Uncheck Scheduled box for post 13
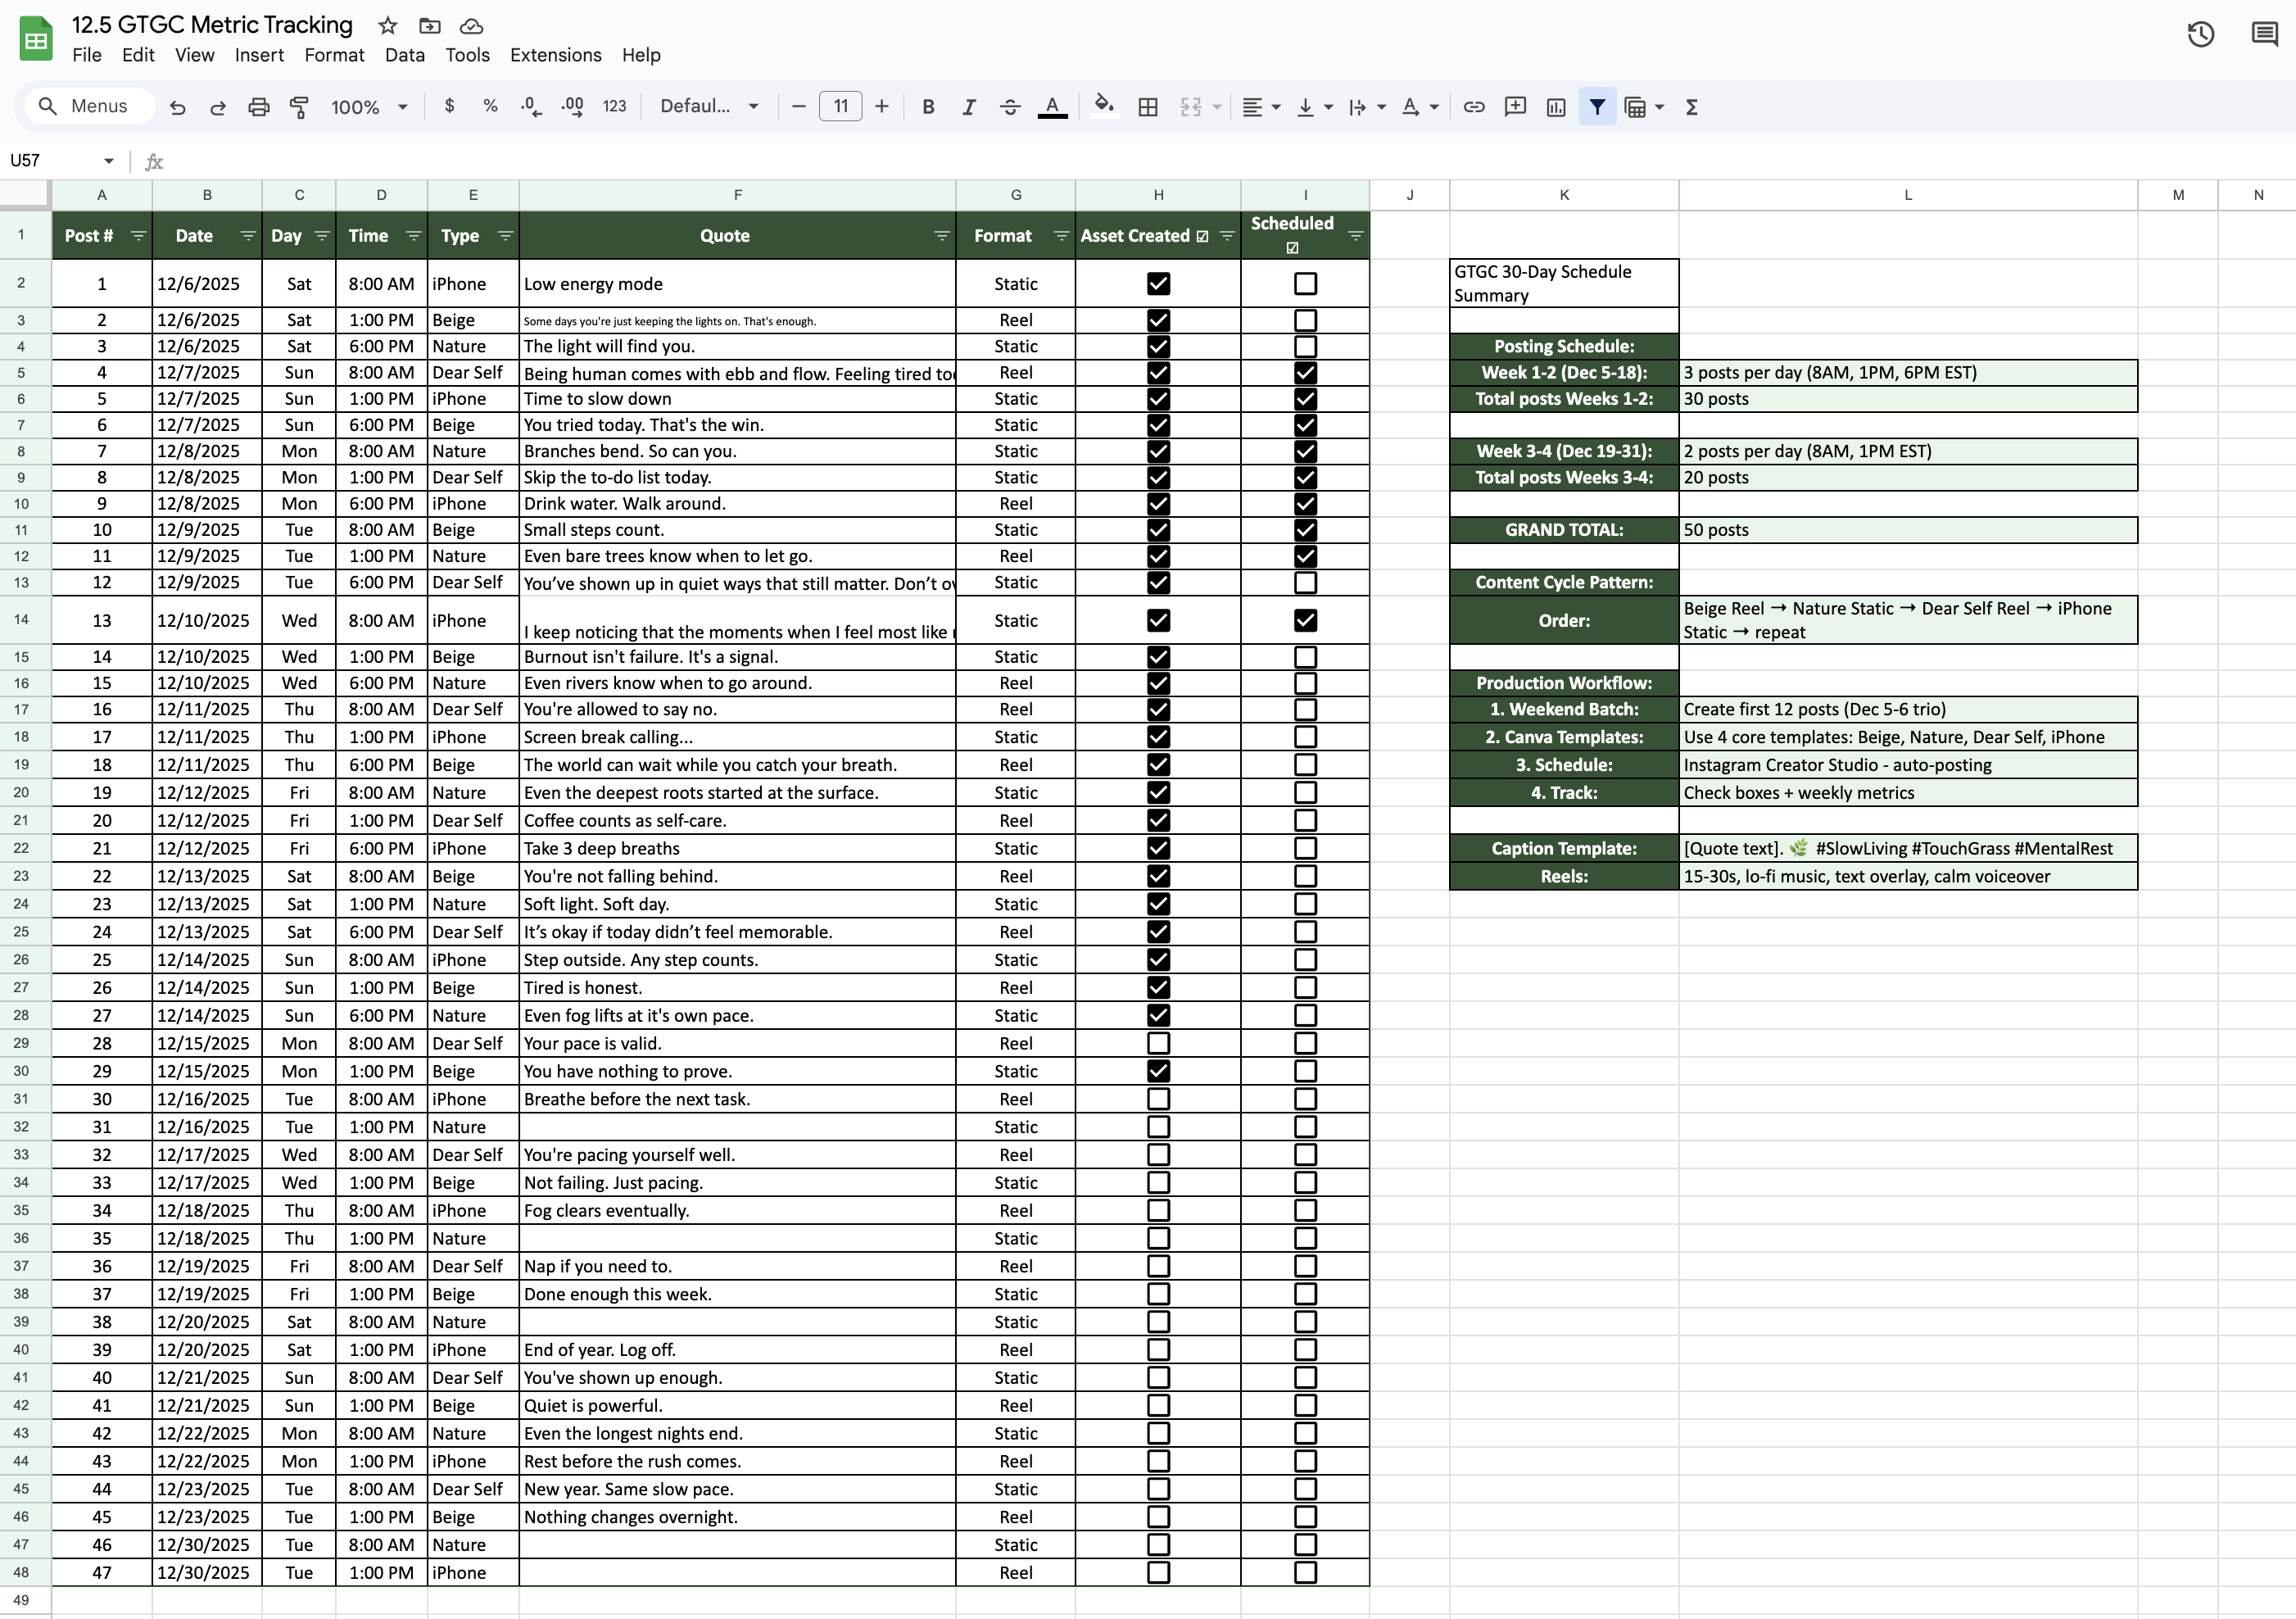2296x1619 pixels. tap(1305, 620)
